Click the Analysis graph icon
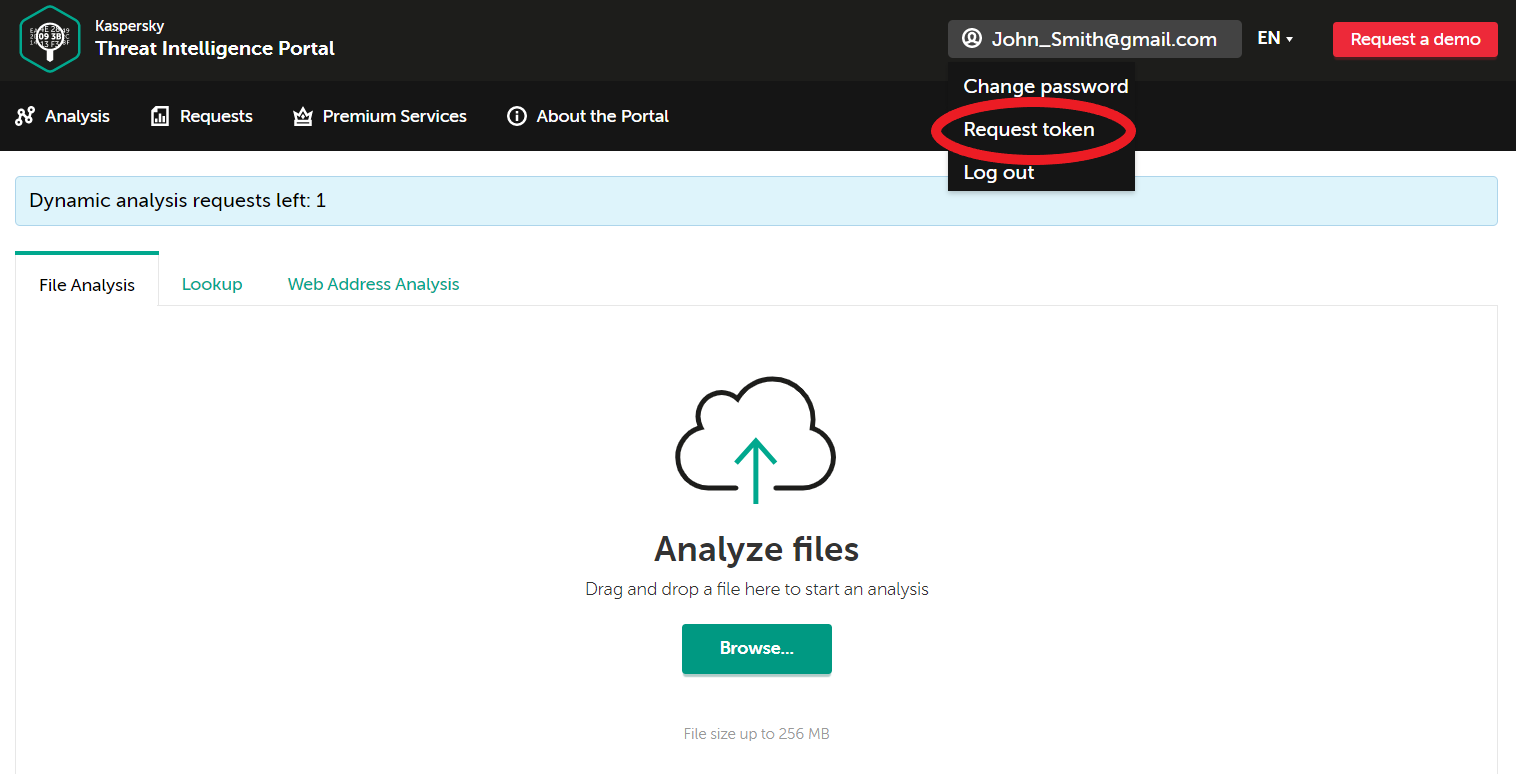Viewport: 1516px width, 774px height. [25, 117]
